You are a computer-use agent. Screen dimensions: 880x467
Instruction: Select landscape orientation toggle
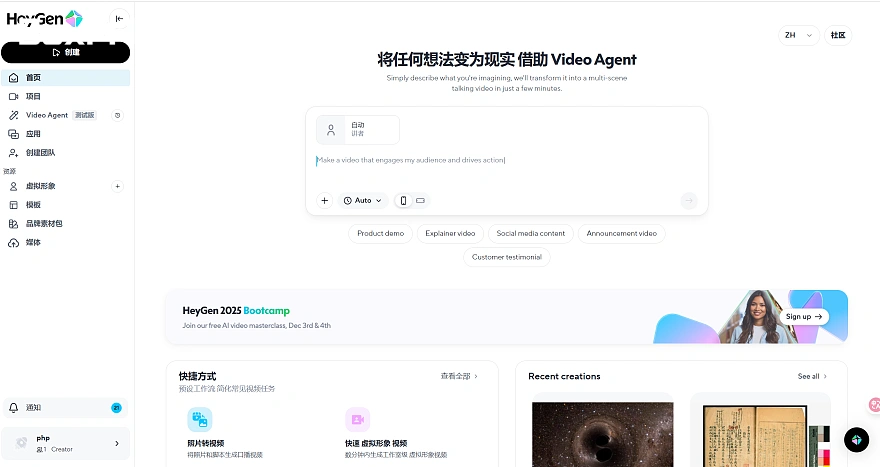pos(420,200)
